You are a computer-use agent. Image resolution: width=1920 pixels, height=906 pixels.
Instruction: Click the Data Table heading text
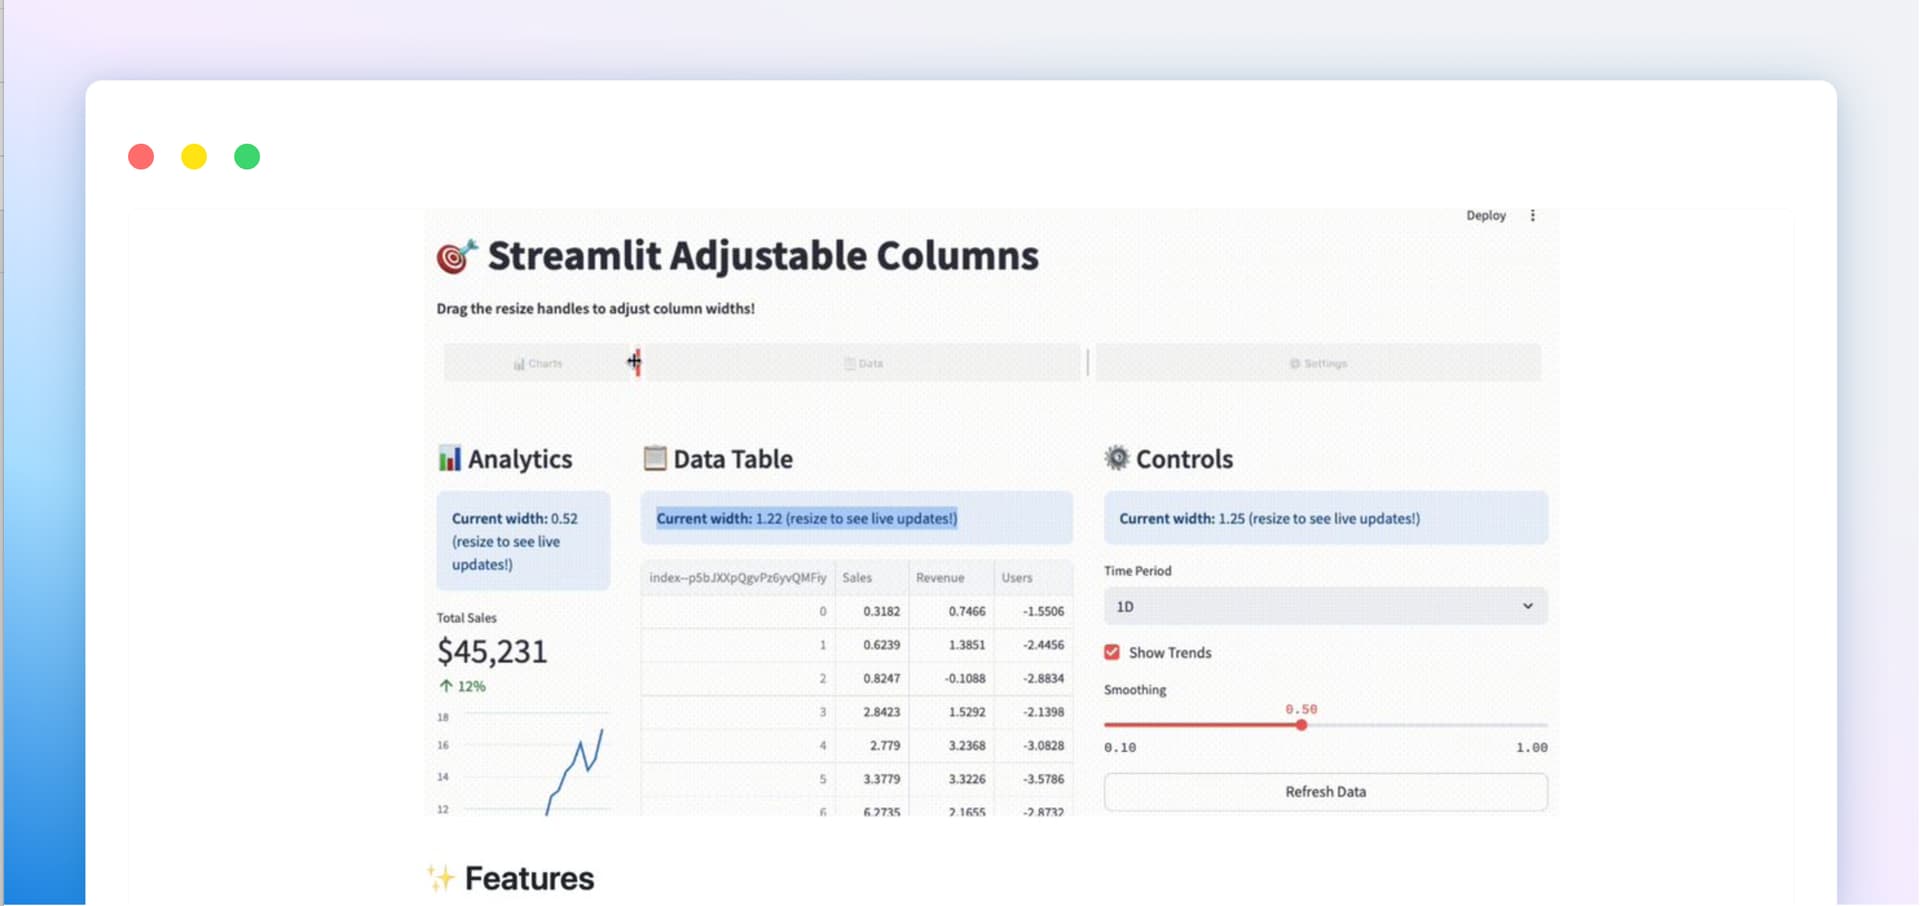coord(733,459)
